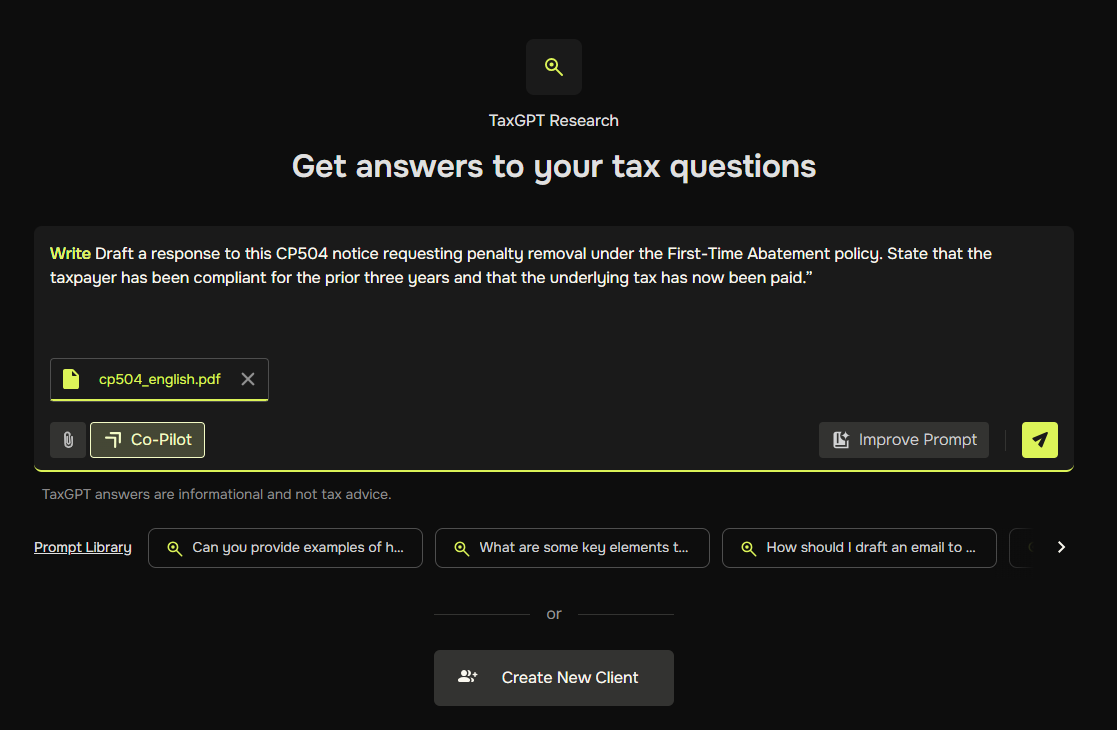The height and width of the screenshot is (730, 1117).
Task: Click the paperclip attach file icon
Action: click(x=68, y=440)
